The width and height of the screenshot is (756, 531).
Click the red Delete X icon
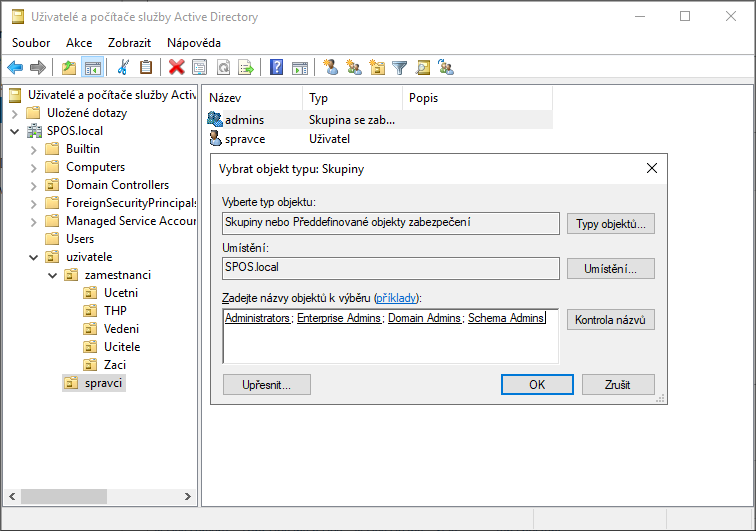(177, 68)
